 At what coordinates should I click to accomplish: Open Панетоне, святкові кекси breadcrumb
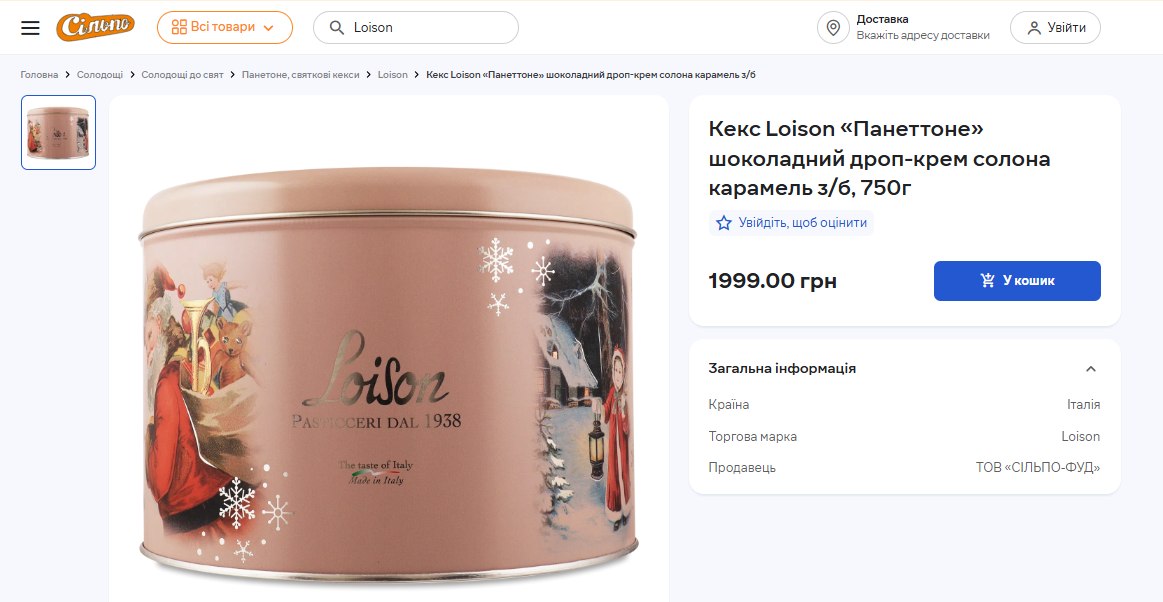click(300, 75)
